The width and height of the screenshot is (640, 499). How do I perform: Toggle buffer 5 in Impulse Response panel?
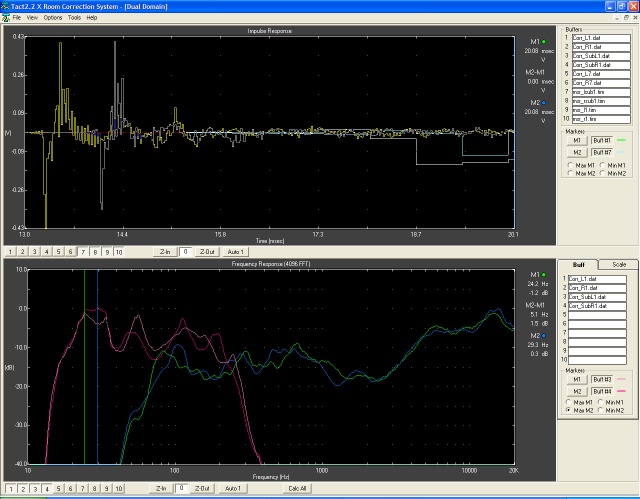59,252
